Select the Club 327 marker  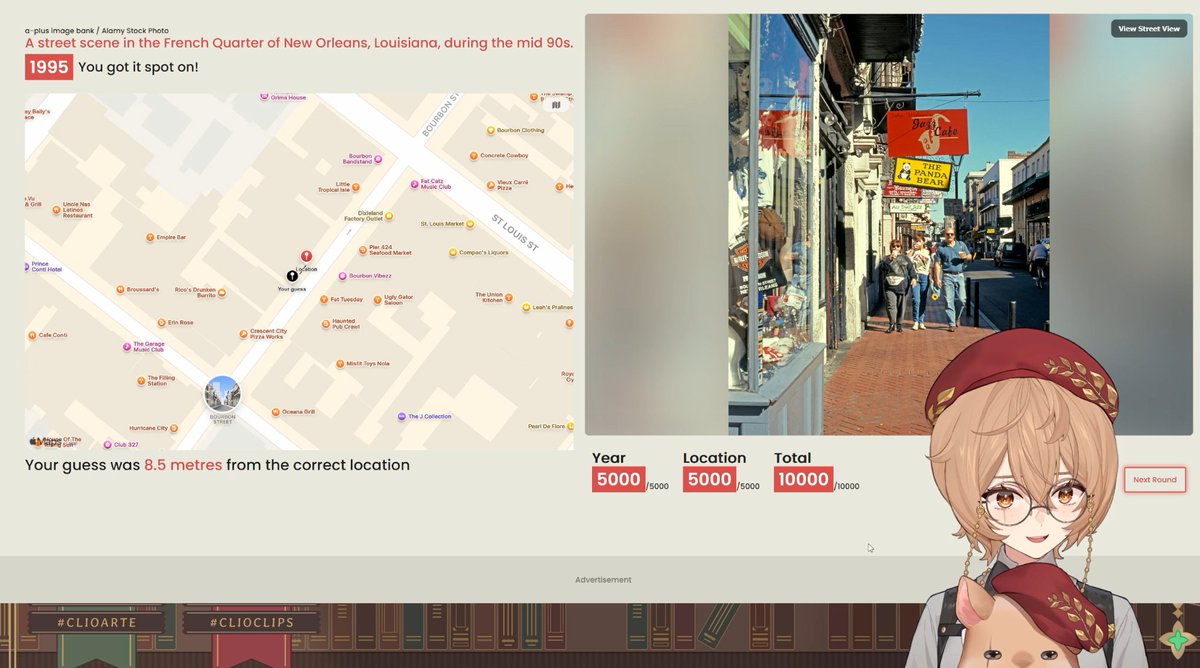107,444
